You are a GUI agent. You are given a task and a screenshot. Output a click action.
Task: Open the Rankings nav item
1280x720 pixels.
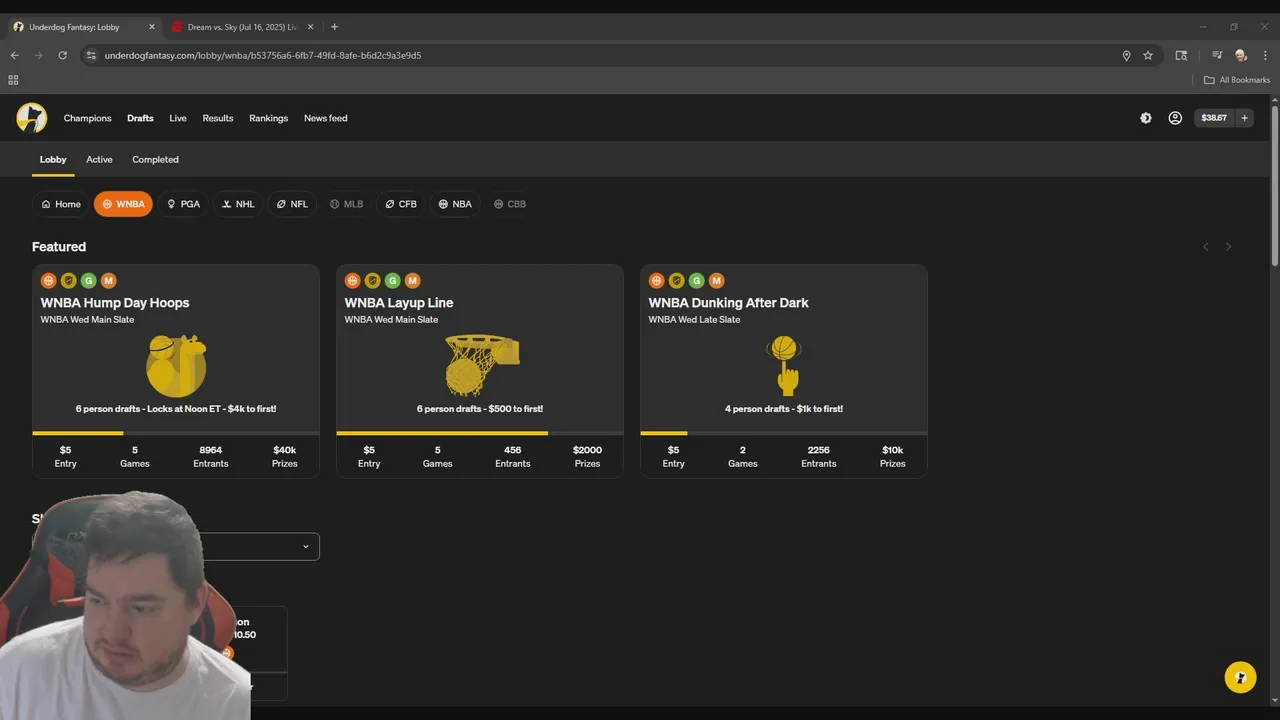269,118
